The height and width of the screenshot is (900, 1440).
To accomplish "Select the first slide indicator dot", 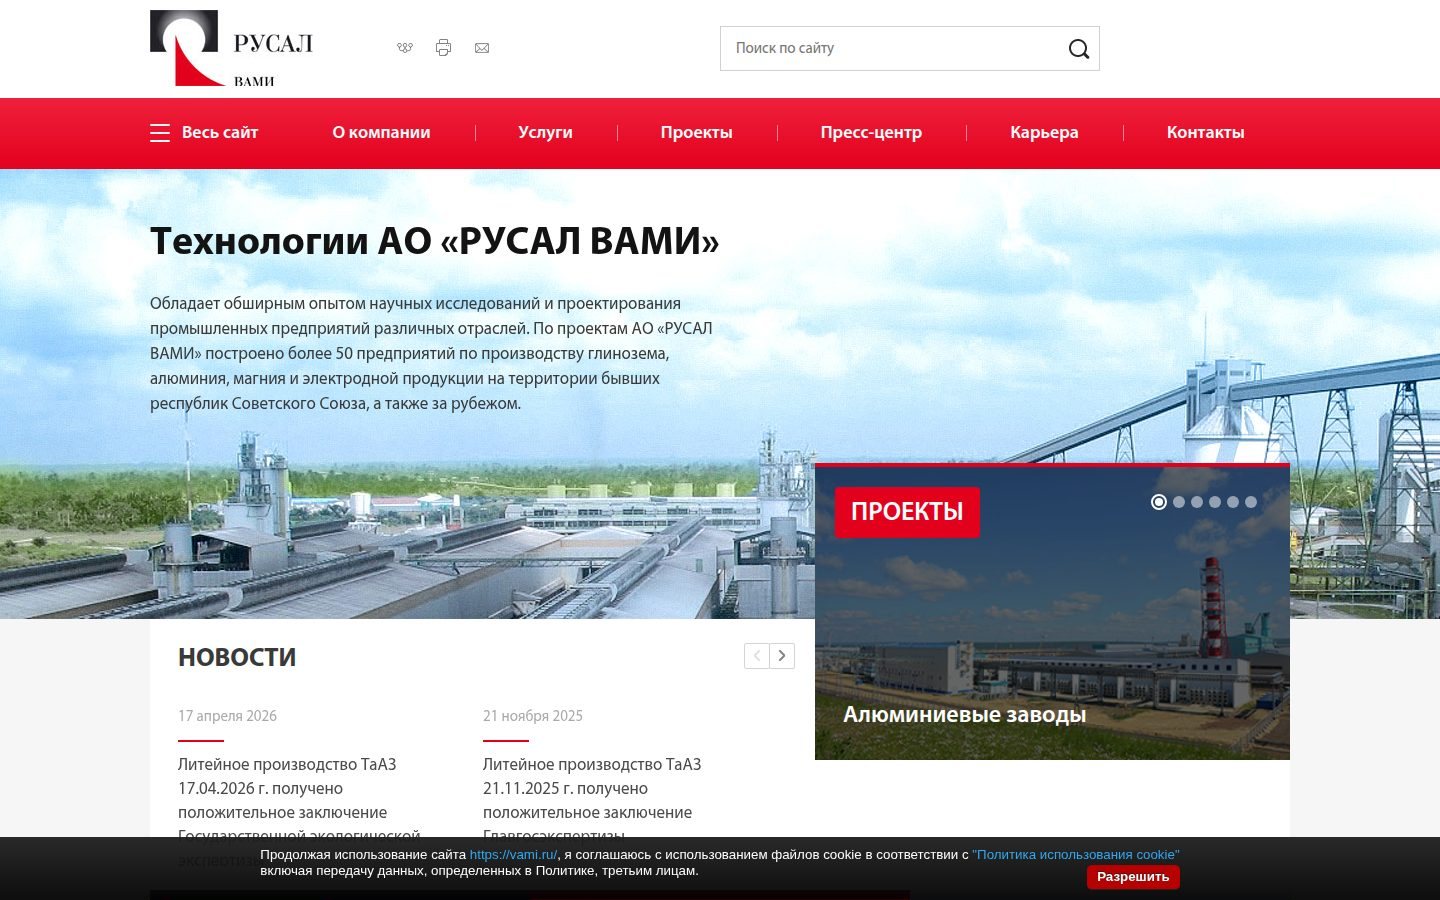I will (1159, 502).
